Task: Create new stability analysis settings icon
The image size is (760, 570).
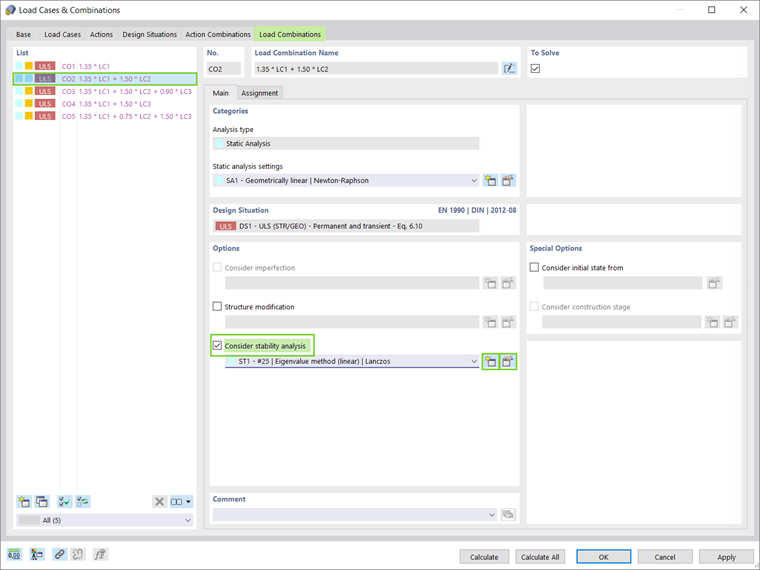Action: [491, 362]
